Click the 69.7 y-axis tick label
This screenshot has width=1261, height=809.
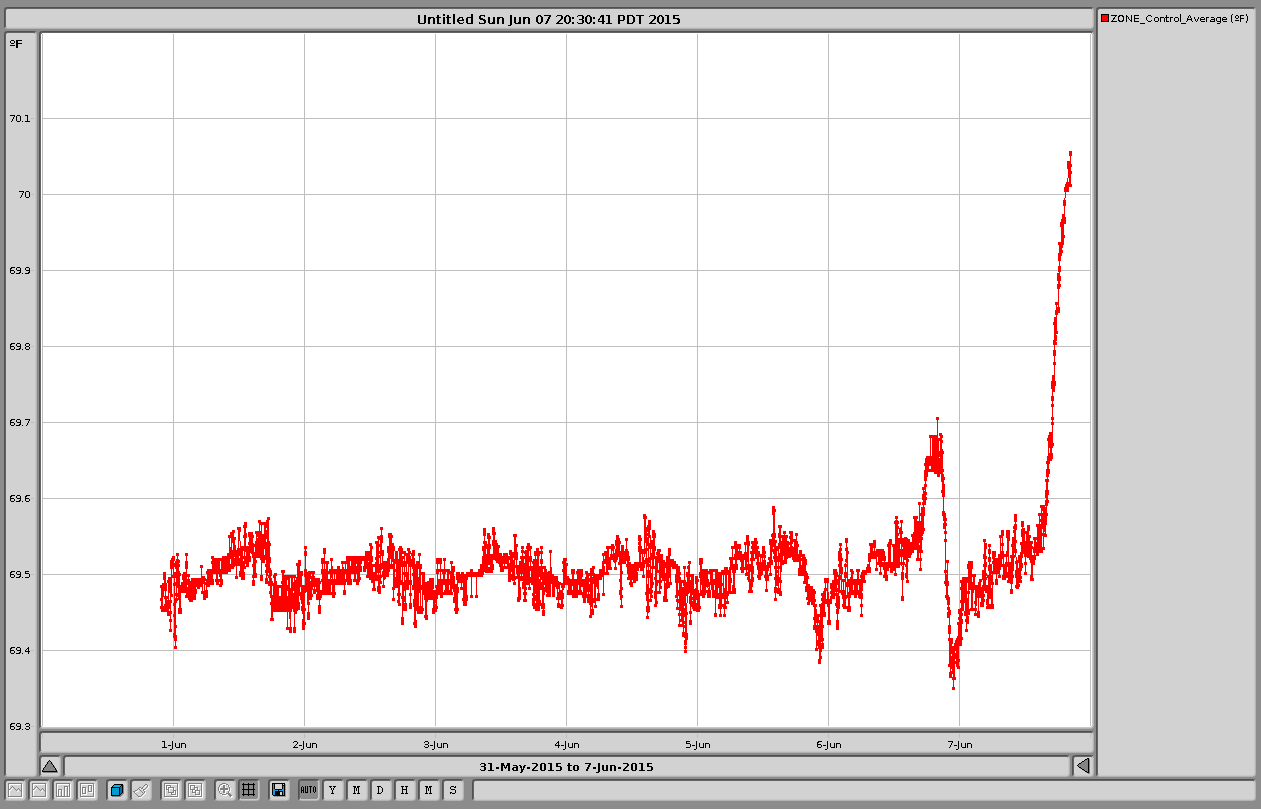20,422
